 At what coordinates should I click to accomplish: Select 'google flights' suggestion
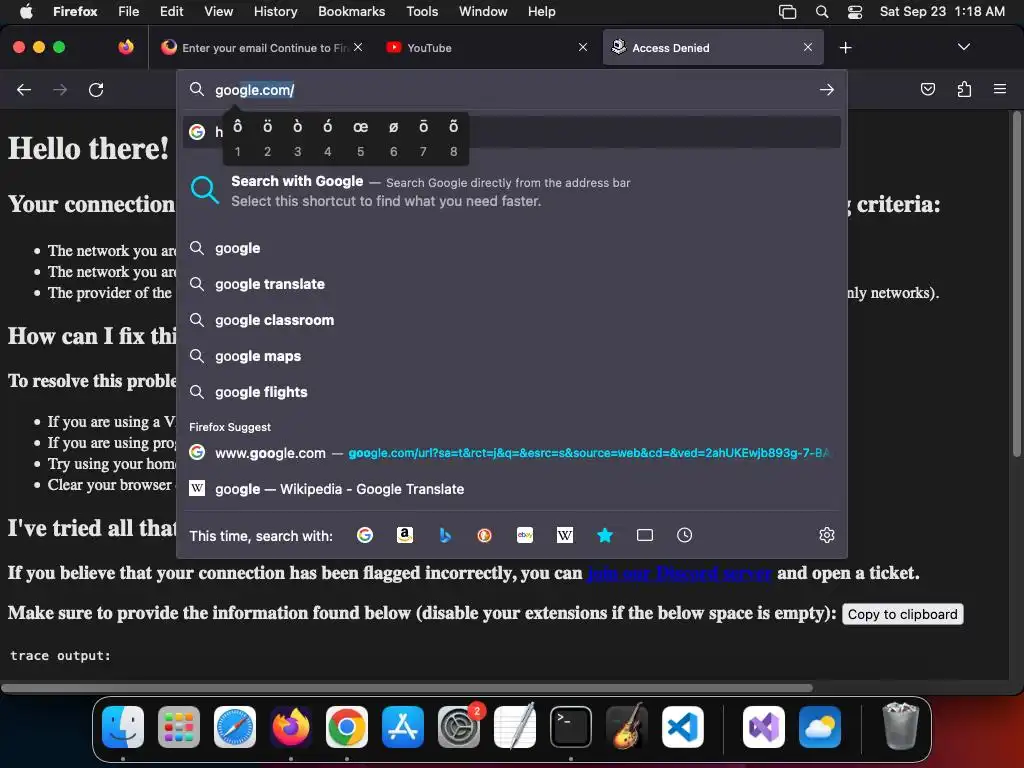511,392
